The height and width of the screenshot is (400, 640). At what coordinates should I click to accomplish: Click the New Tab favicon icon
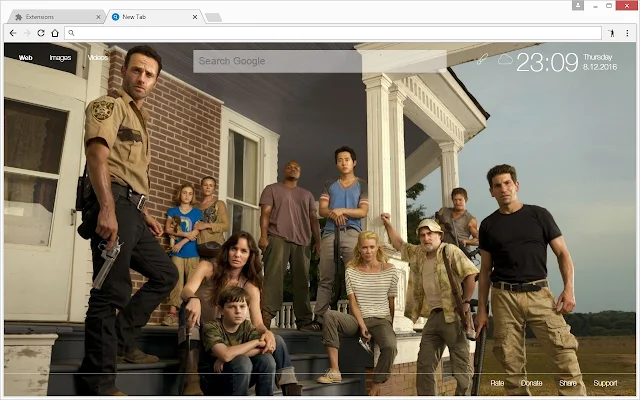[x=116, y=17]
